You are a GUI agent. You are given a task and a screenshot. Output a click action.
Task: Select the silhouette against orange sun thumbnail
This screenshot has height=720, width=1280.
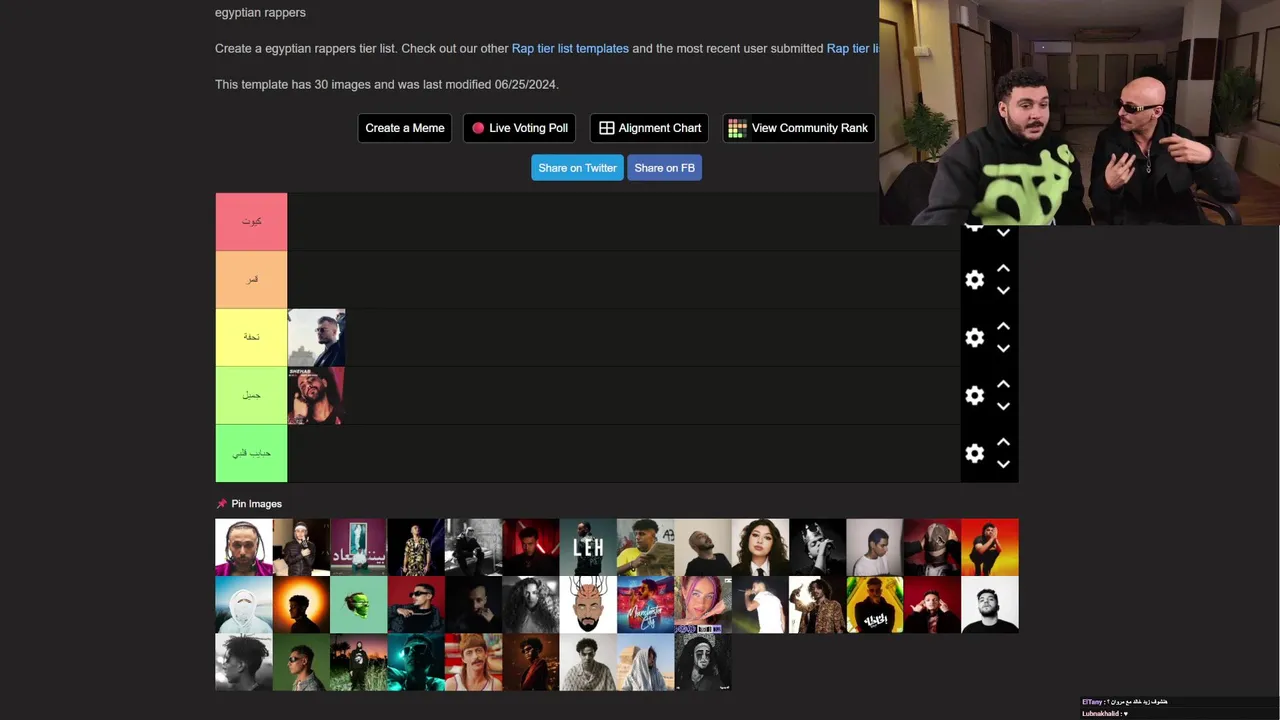301,605
